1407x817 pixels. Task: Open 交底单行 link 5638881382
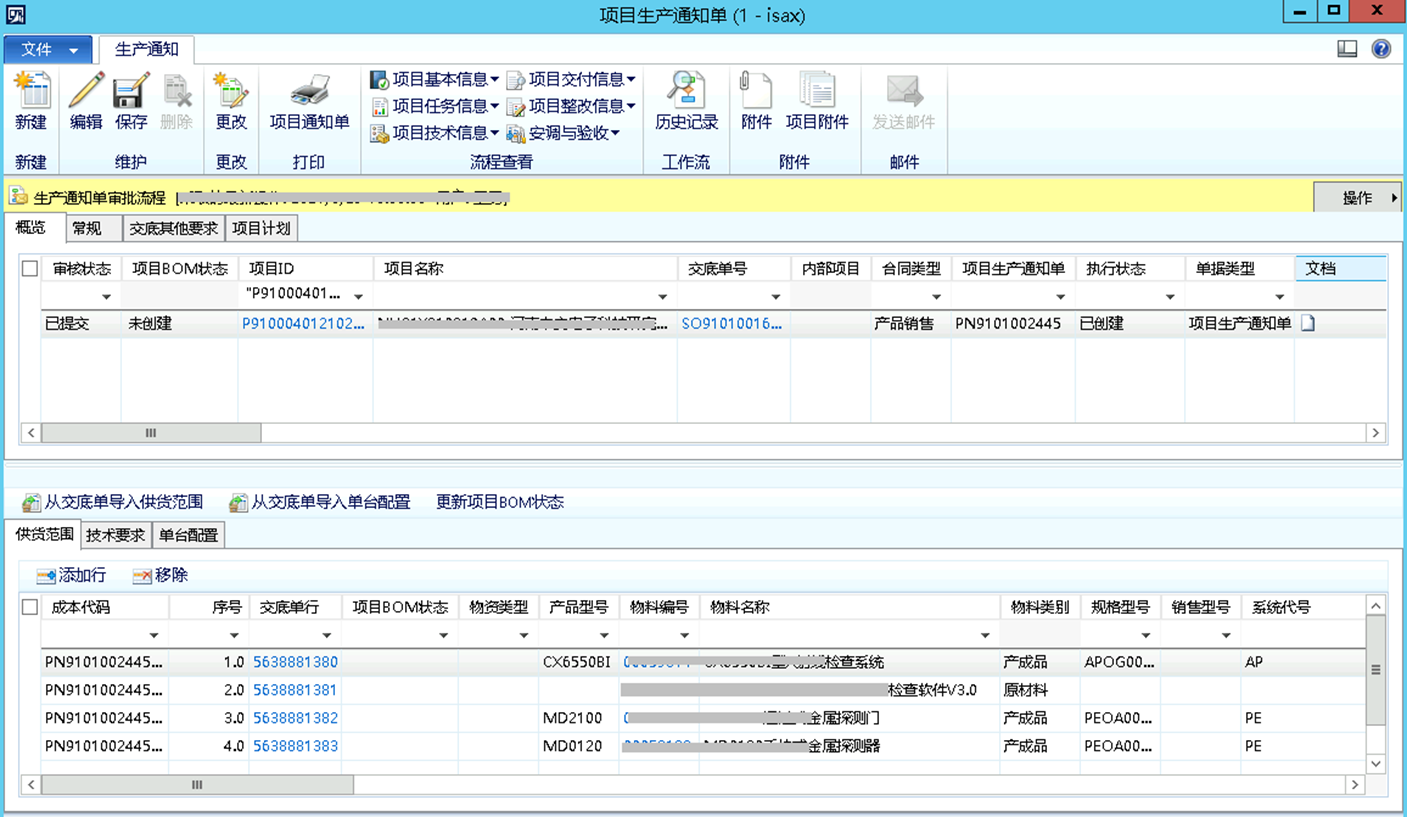tap(295, 718)
